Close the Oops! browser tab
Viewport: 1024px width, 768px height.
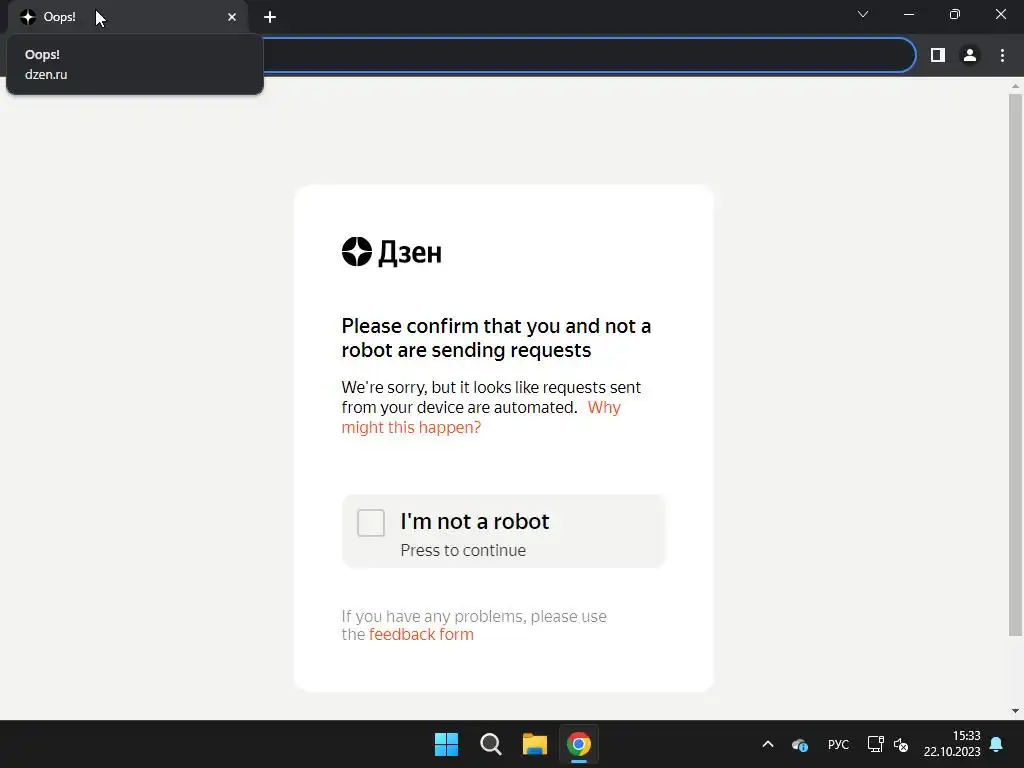[x=232, y=17]
